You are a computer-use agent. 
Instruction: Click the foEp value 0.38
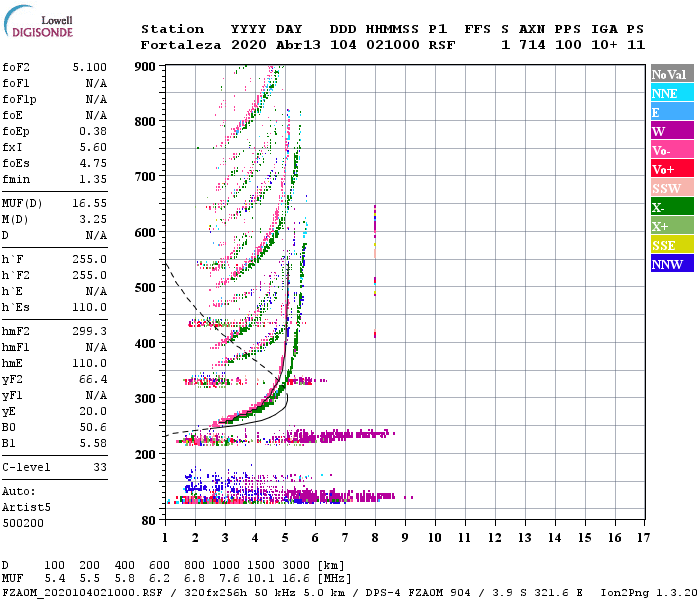point(93,131)
